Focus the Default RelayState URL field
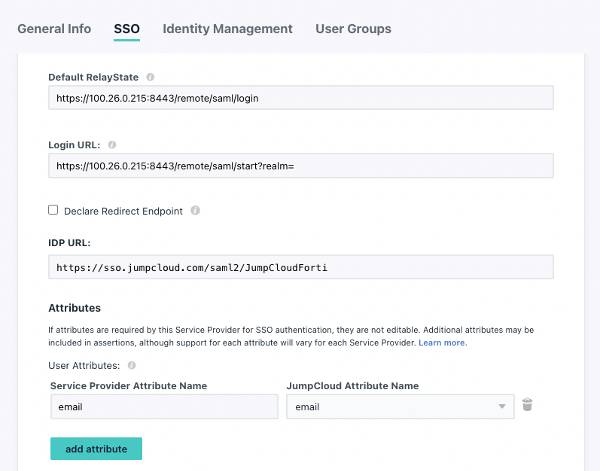The width and height of the screenshot is (600, 471). click(x=300, y=98)
